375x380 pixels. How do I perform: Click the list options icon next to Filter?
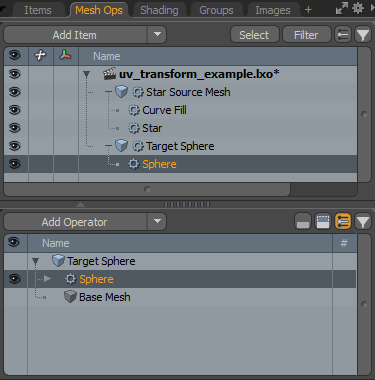(343, 35)
